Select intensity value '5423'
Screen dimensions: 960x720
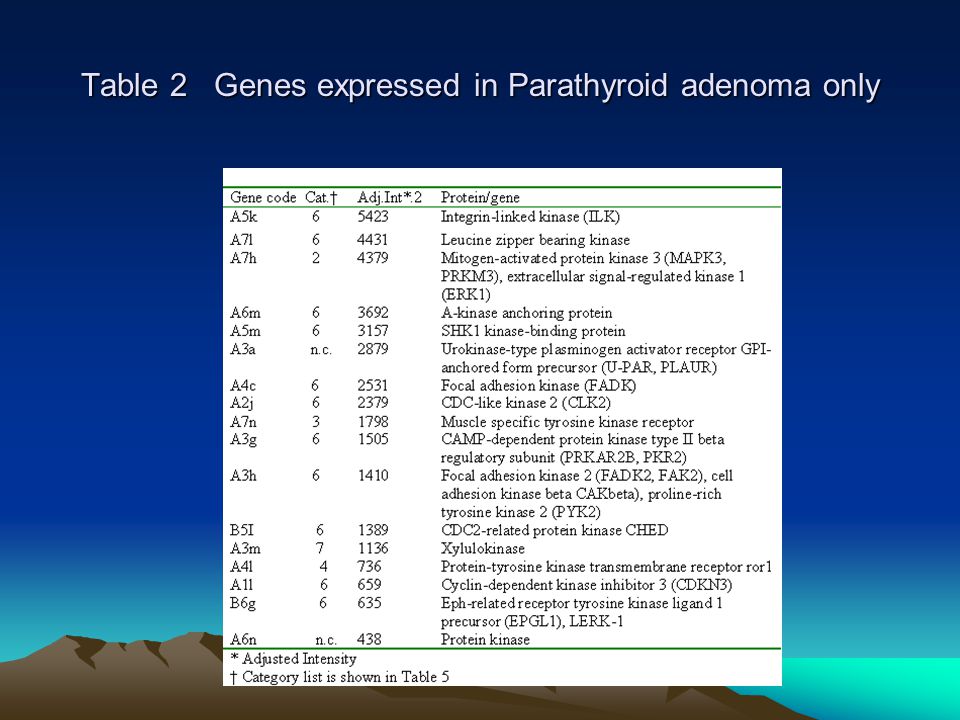click(x=373, y=217)
